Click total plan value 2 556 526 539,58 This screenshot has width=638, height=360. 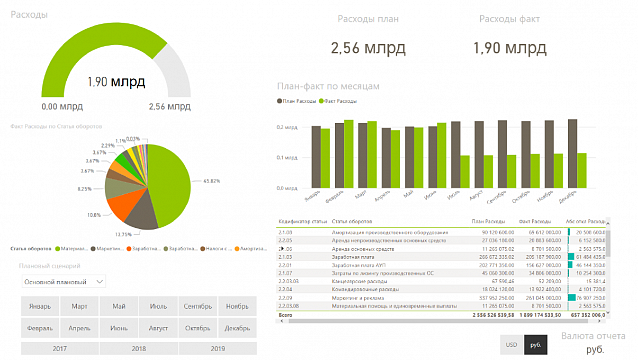point(493,315)
